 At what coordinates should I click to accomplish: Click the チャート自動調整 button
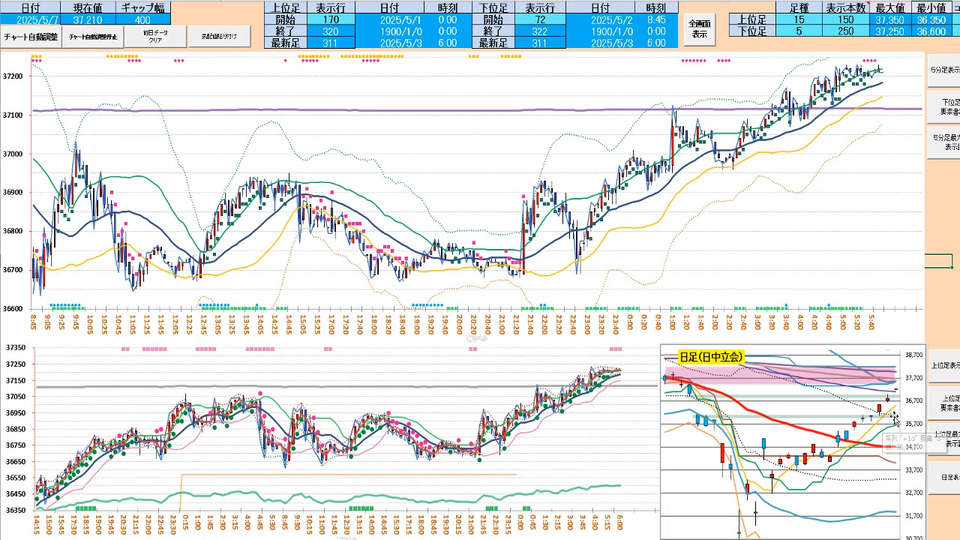point(31,37)
